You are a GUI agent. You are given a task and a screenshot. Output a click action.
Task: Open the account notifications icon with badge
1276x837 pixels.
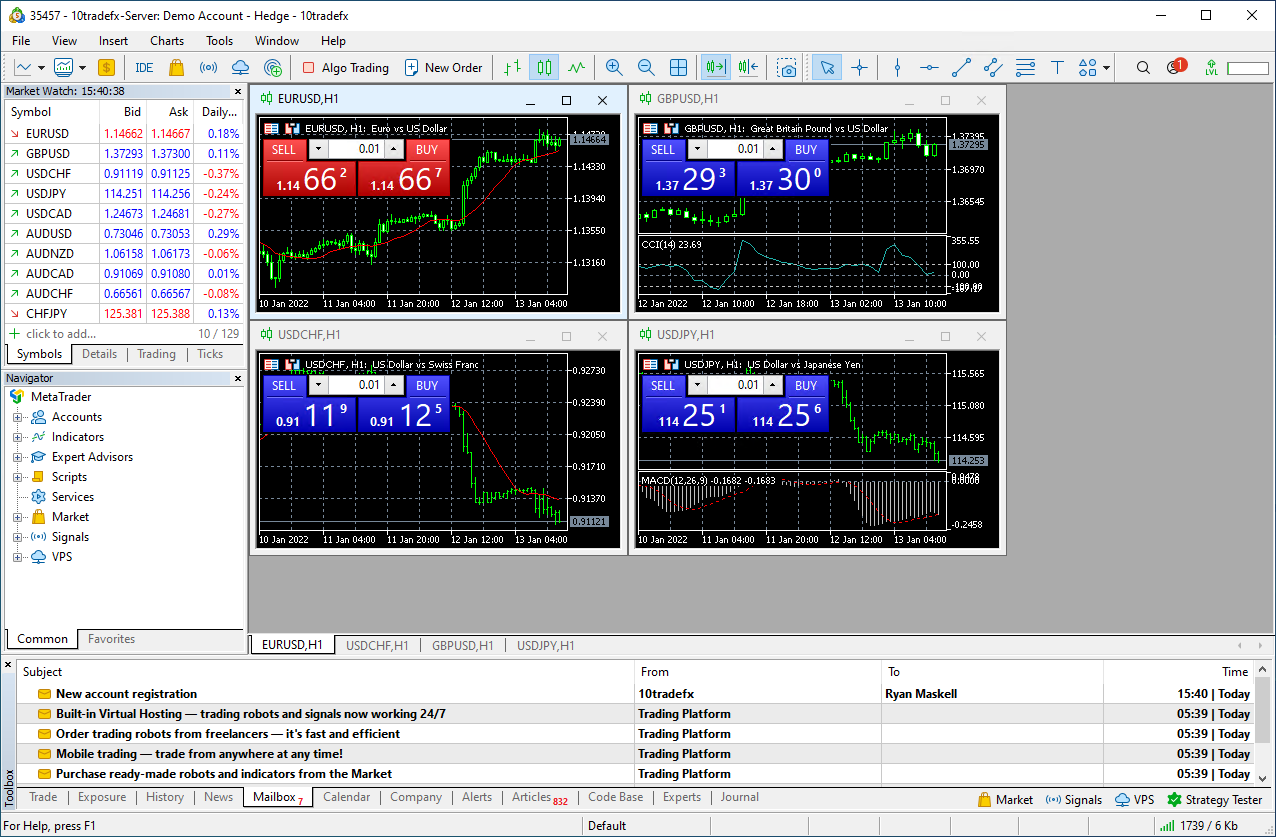[1175, 67]
